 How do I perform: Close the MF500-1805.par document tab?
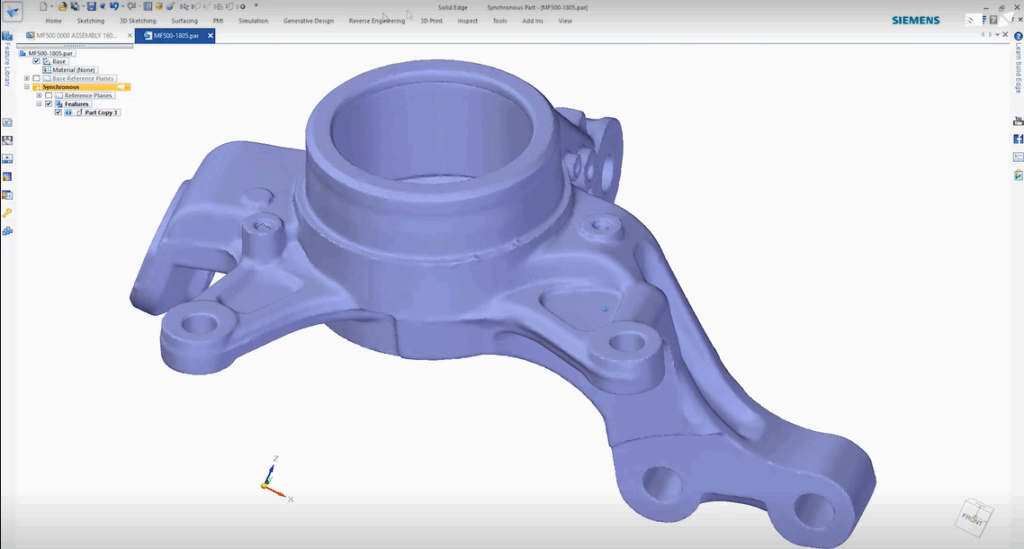(210, 36)
